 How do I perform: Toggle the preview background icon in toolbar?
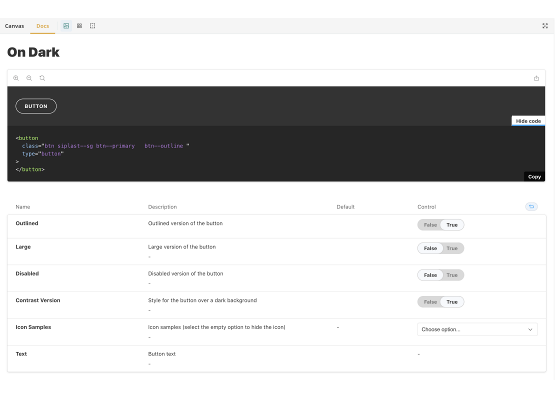66,26
